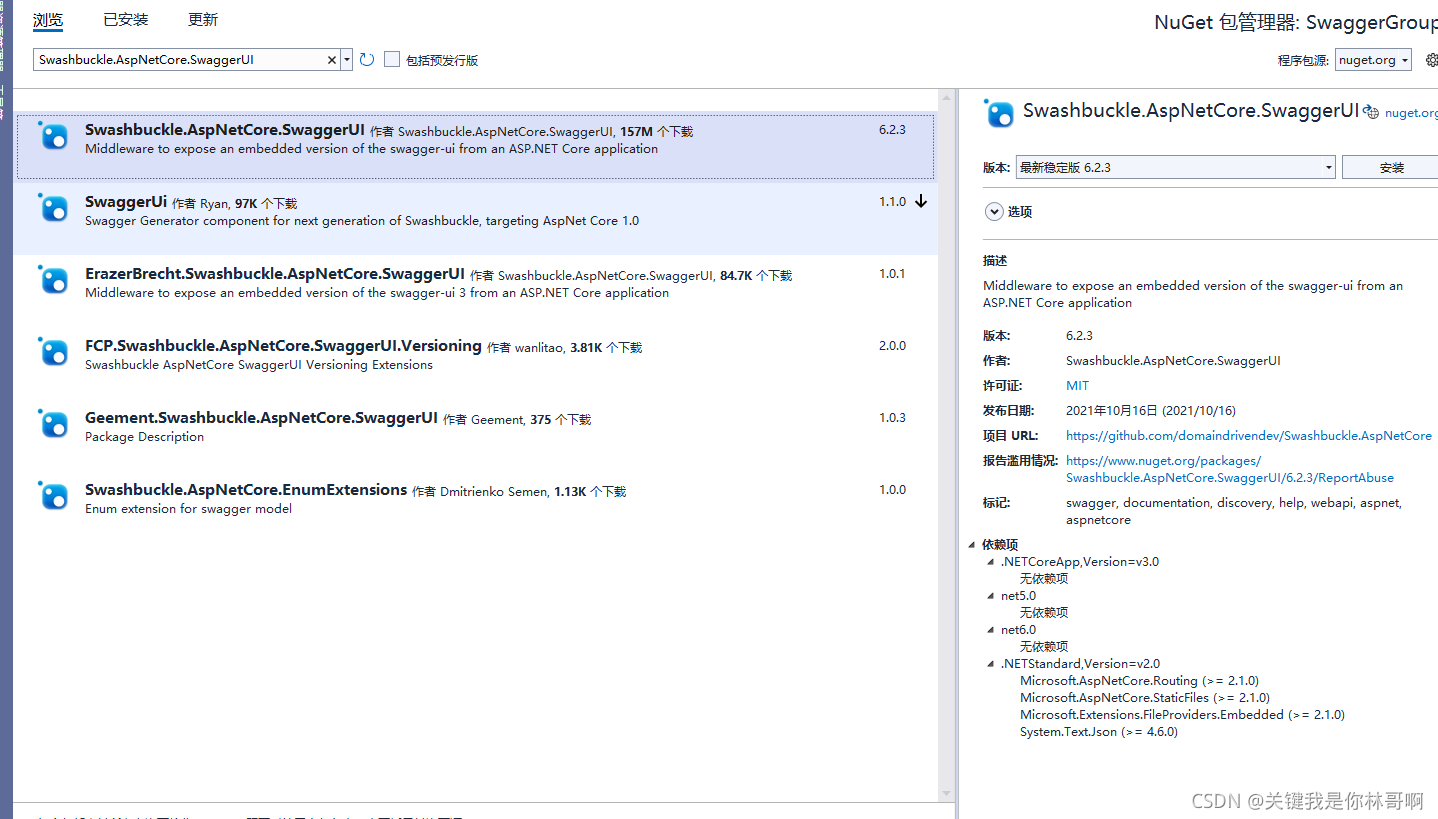Select Geement.Swashbuckle.AspNetCore.SwaggerUI package title
This screenshot has height=819, width=1438.
pos(261,418)
